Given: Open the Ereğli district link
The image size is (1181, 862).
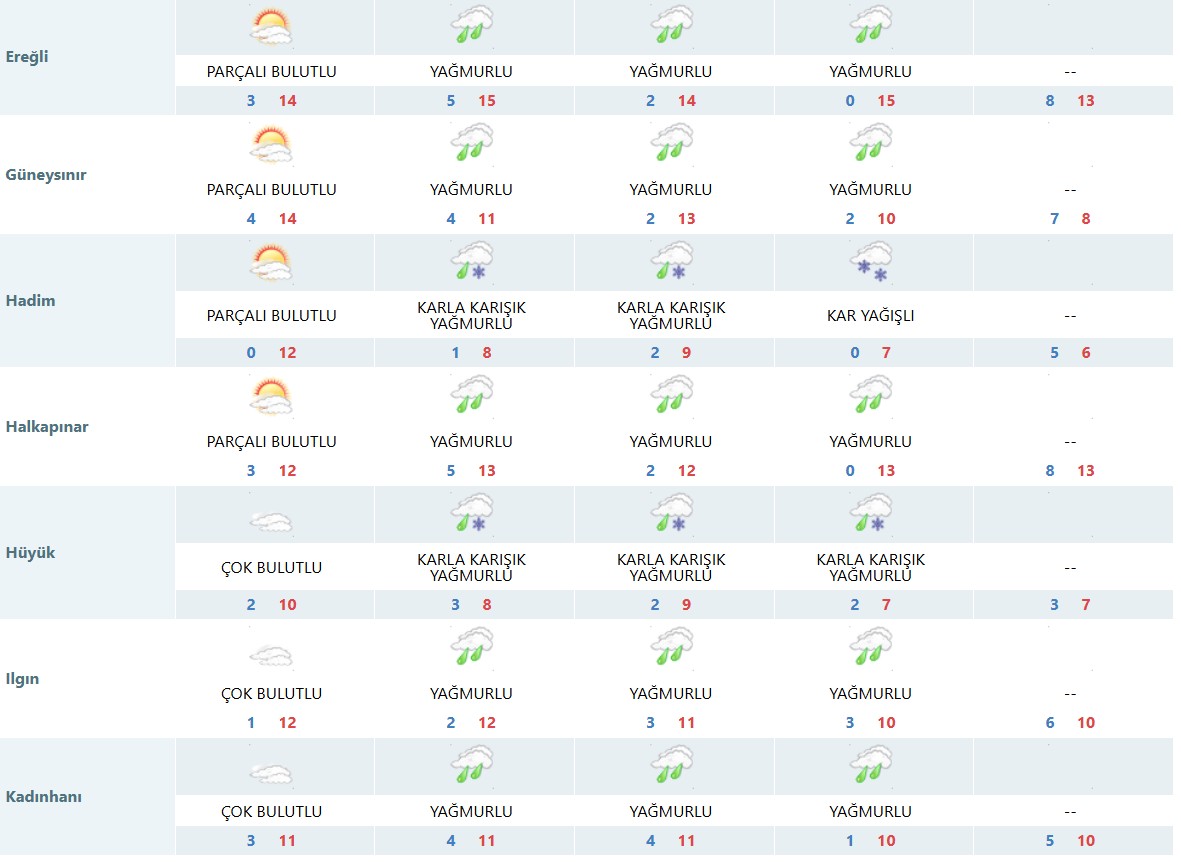Looking at the screenshot, I should click(x=26, y=56).
